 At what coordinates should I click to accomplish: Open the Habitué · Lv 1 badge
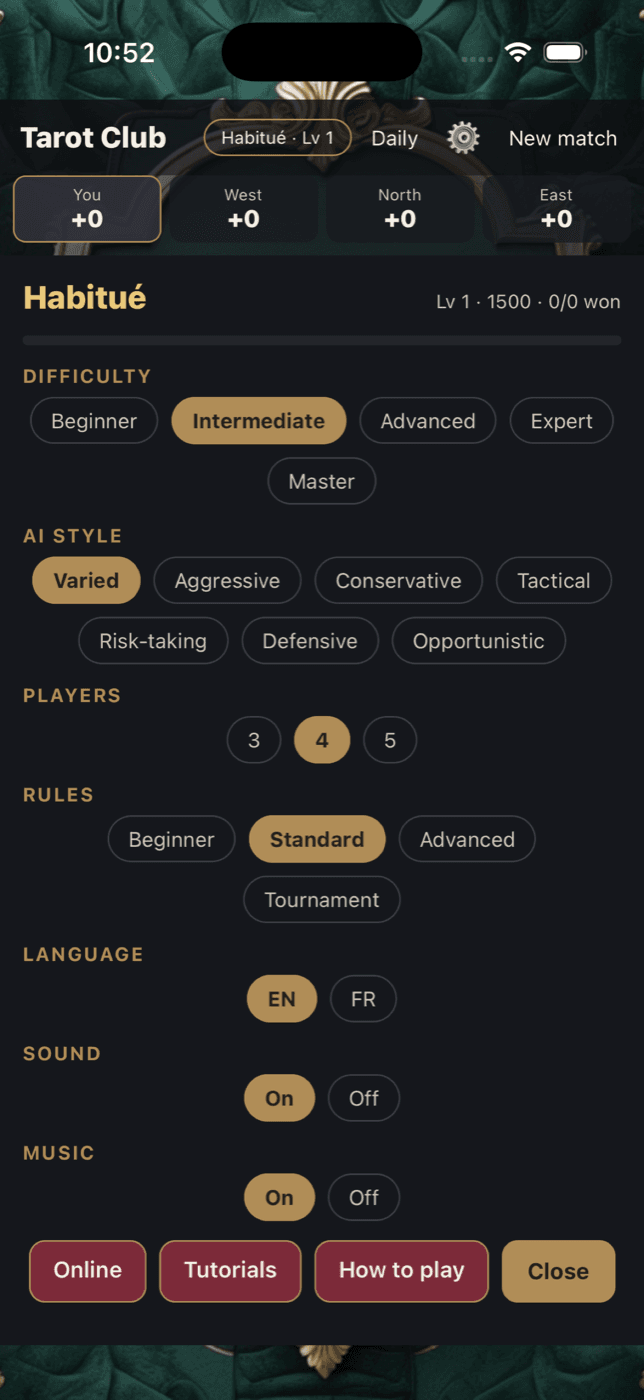tap(278, 138)
